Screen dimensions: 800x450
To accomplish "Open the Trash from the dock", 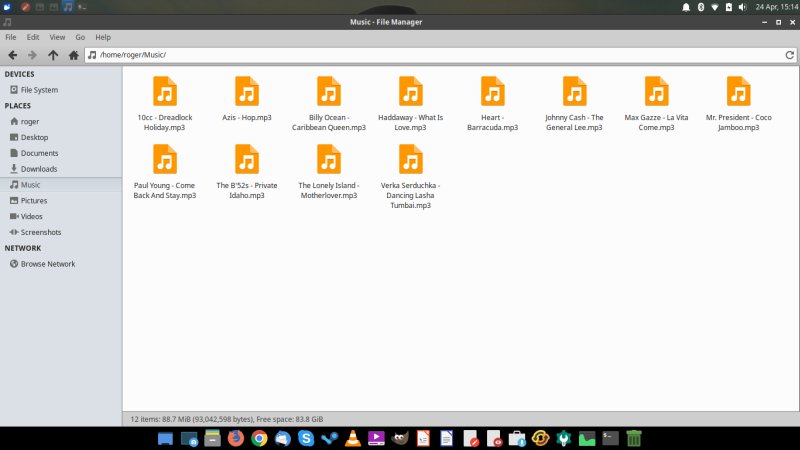I will coord(634,438).
